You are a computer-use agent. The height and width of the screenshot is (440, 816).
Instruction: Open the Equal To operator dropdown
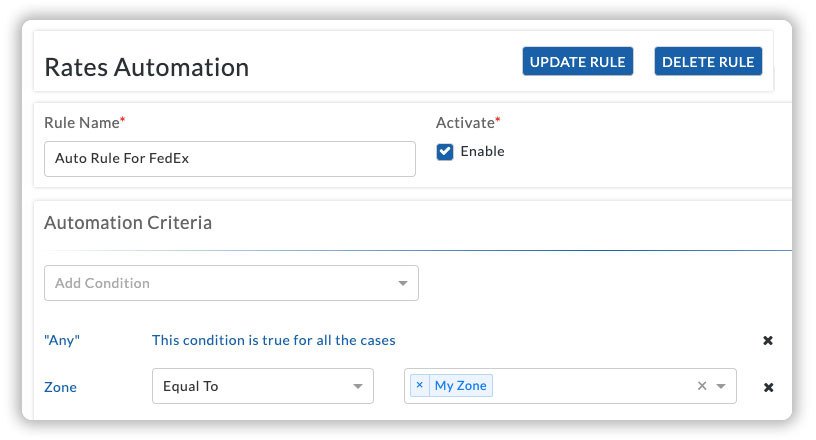263,386
